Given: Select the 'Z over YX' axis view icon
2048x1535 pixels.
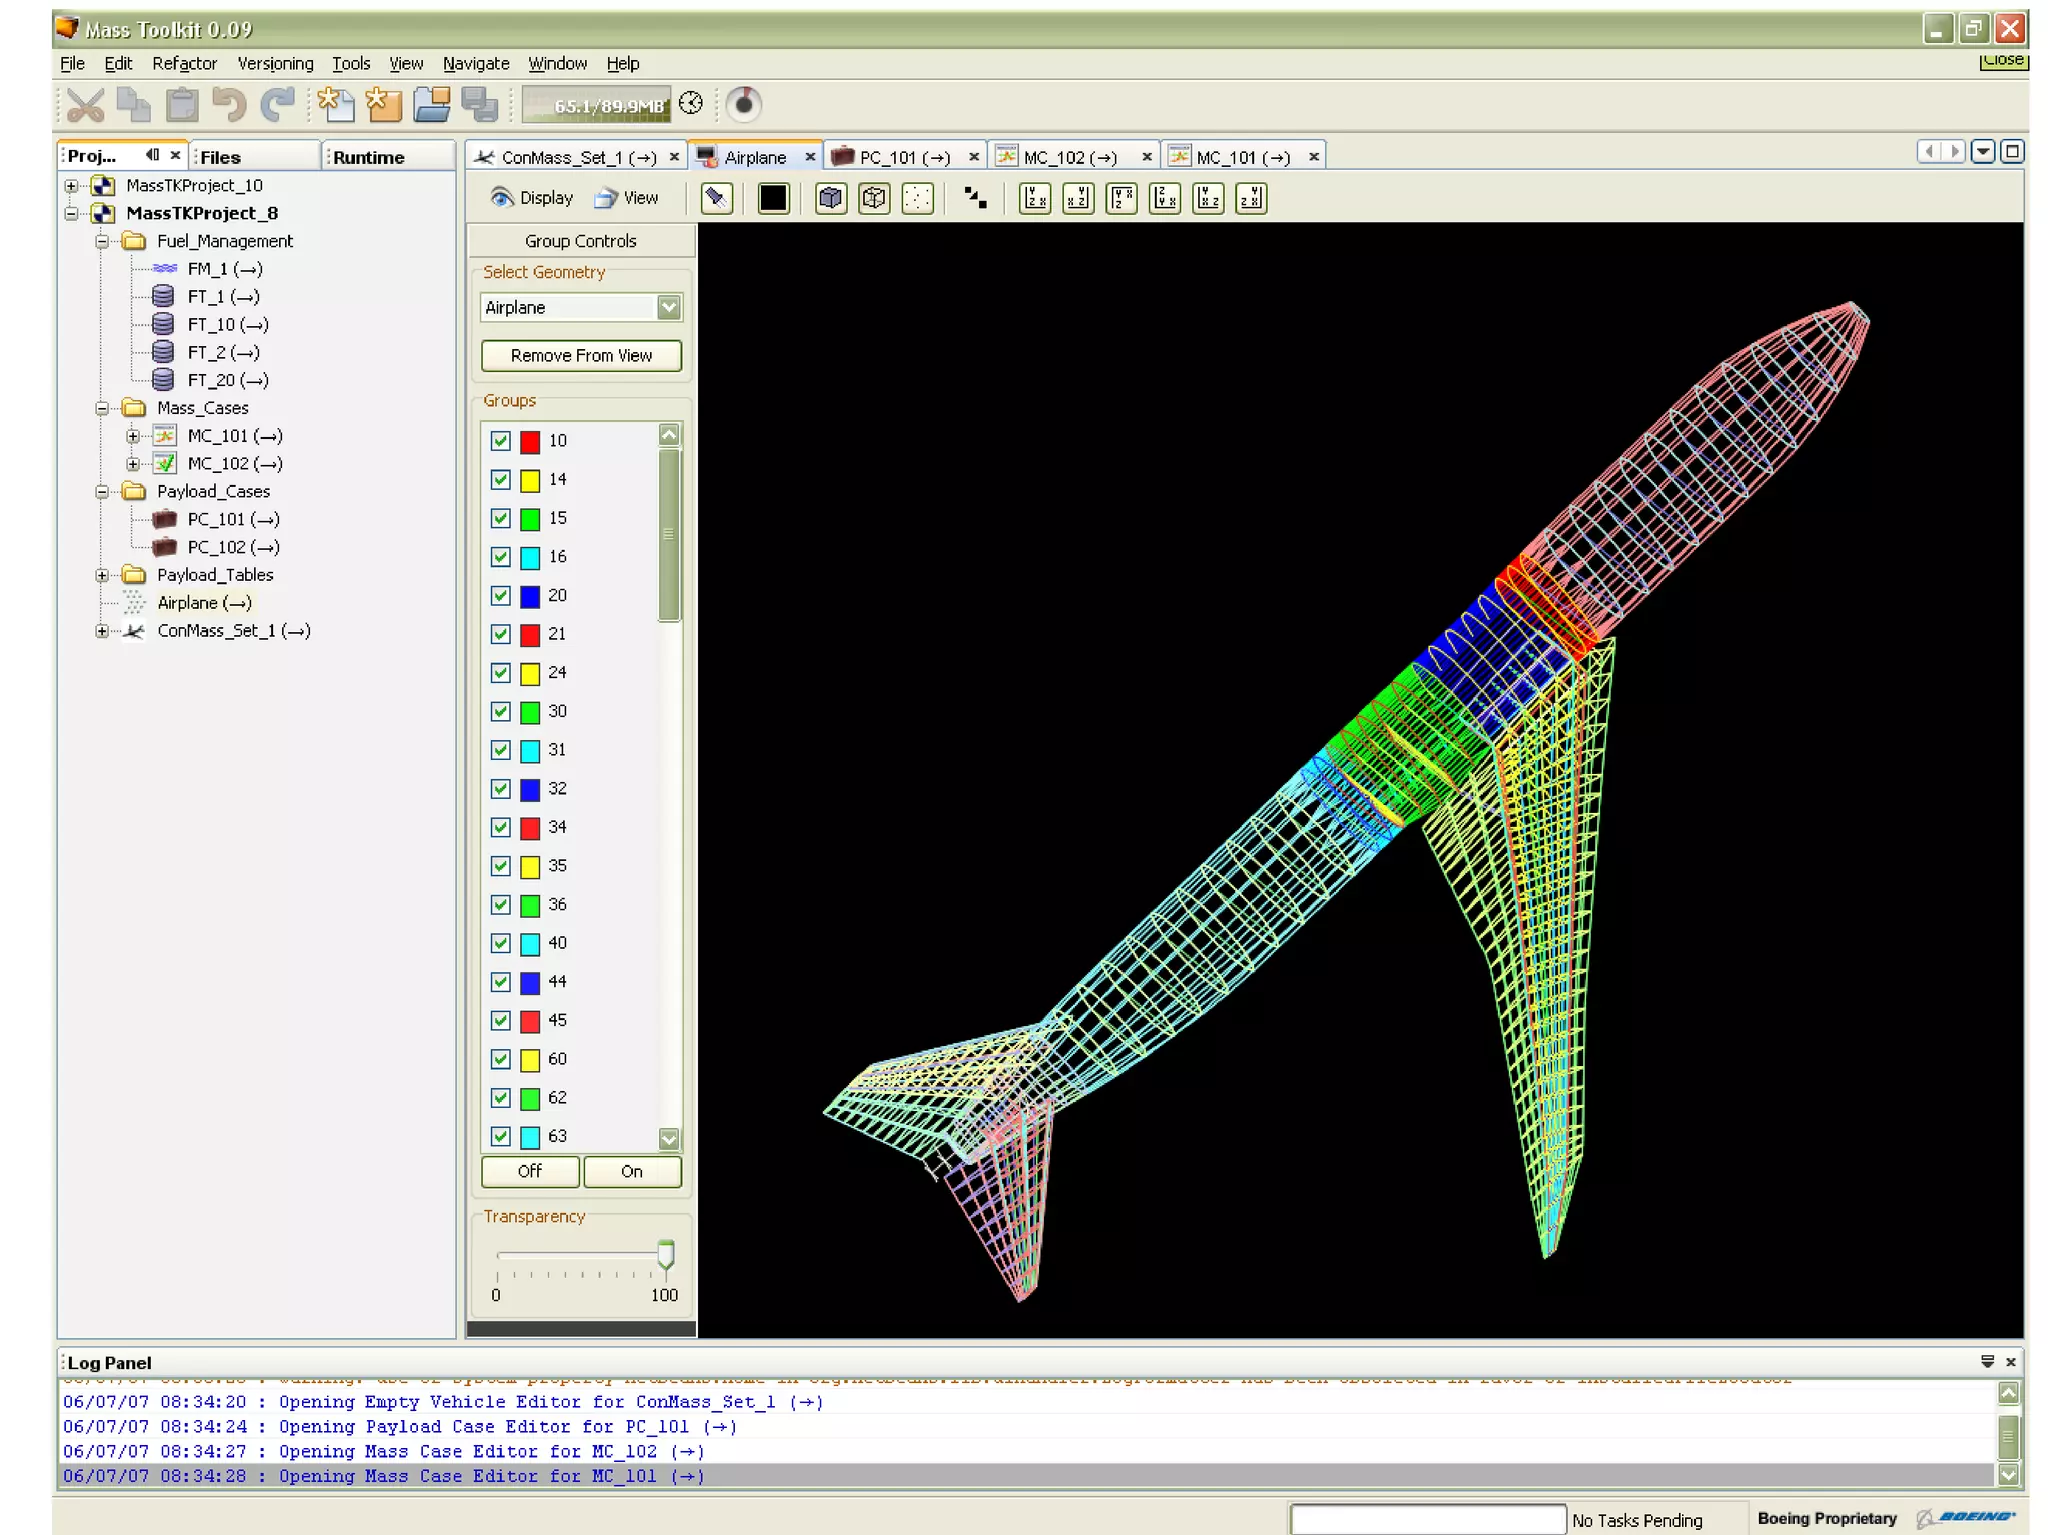Looking at the screenshot, I should click(1165, 198).
